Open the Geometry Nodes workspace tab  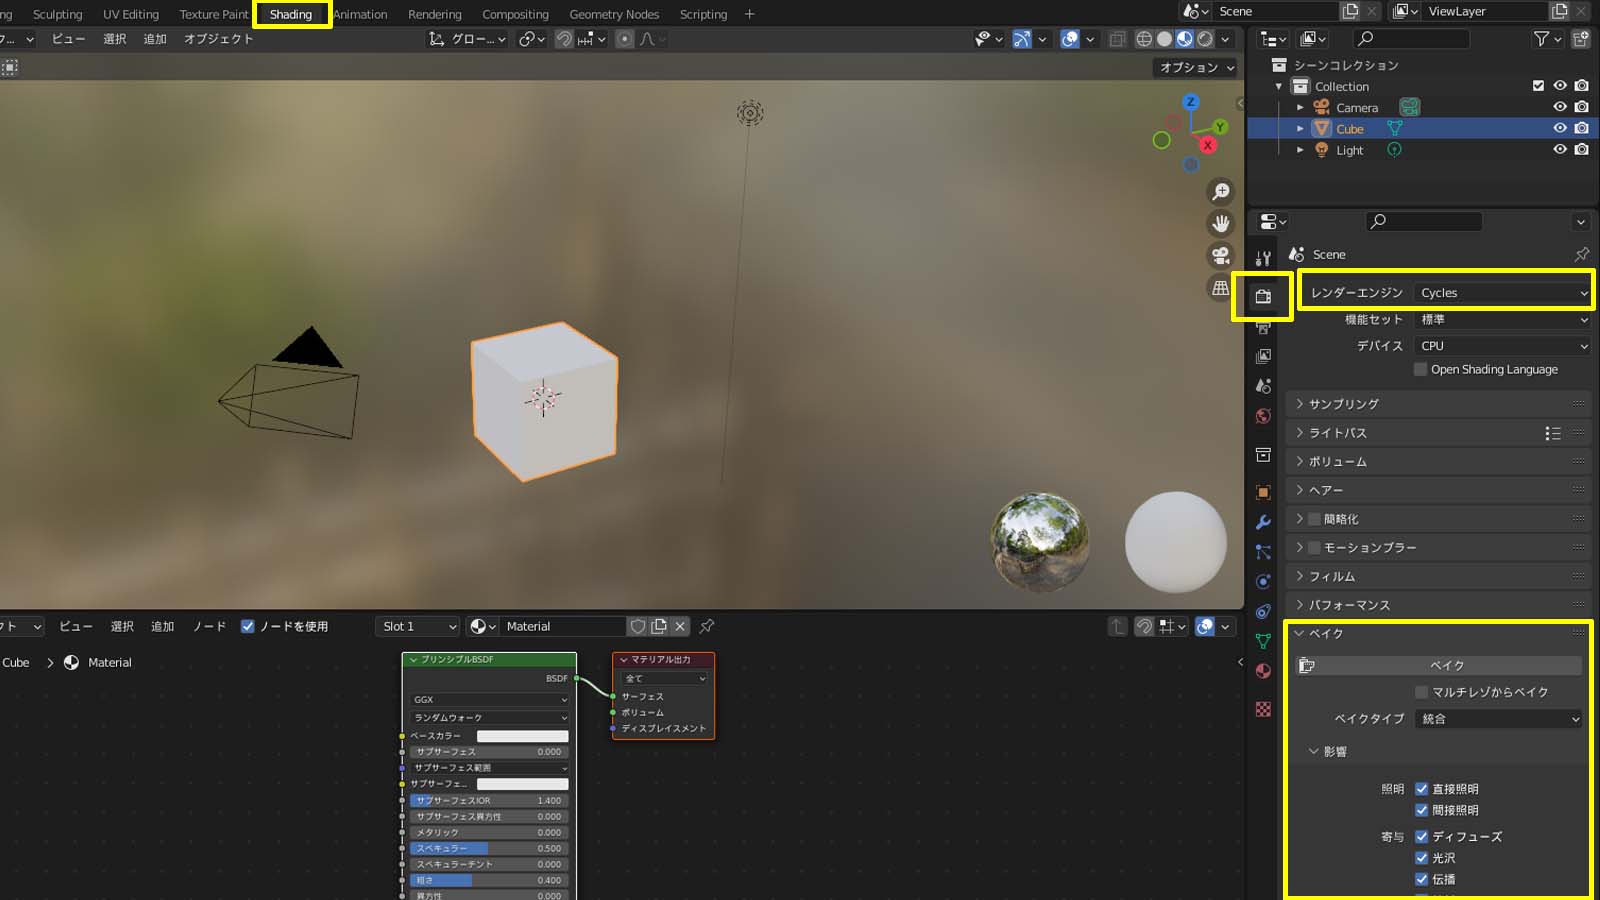pos(614,14)
